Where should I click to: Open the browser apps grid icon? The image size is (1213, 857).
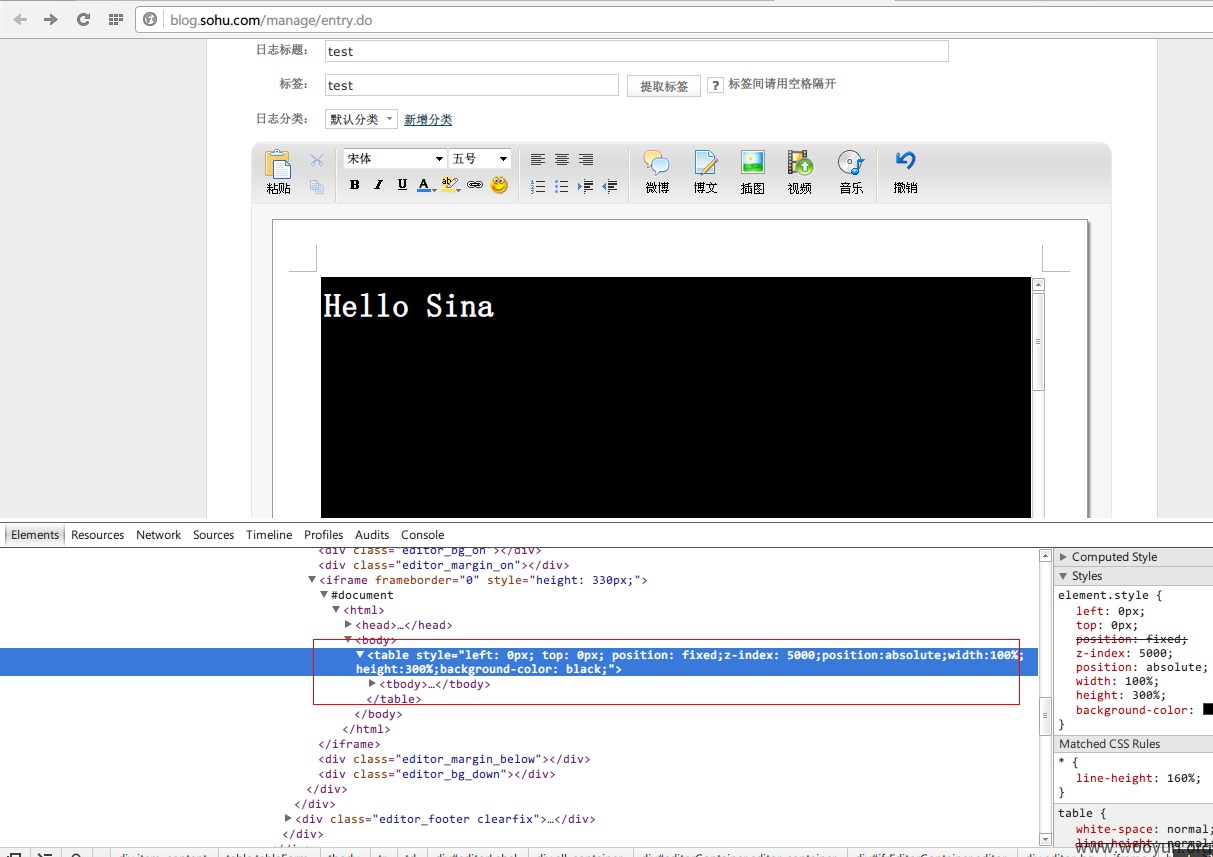(x=115, y=19)
